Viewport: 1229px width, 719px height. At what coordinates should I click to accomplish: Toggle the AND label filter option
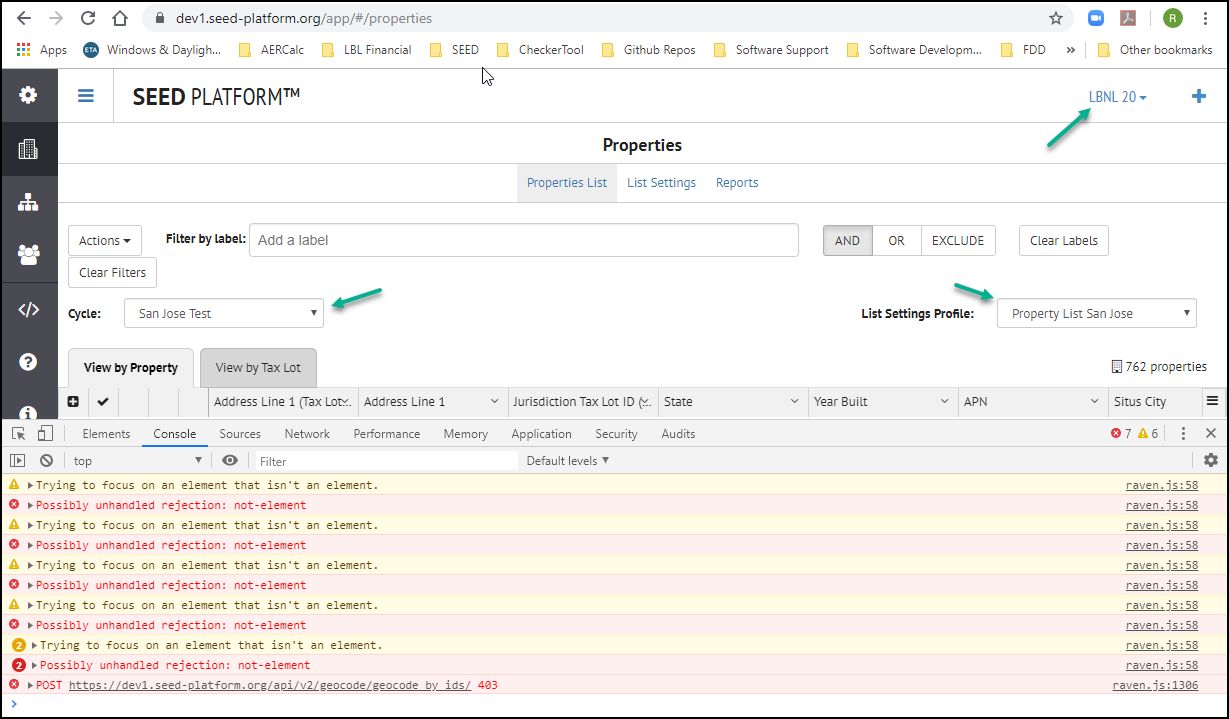847,240
